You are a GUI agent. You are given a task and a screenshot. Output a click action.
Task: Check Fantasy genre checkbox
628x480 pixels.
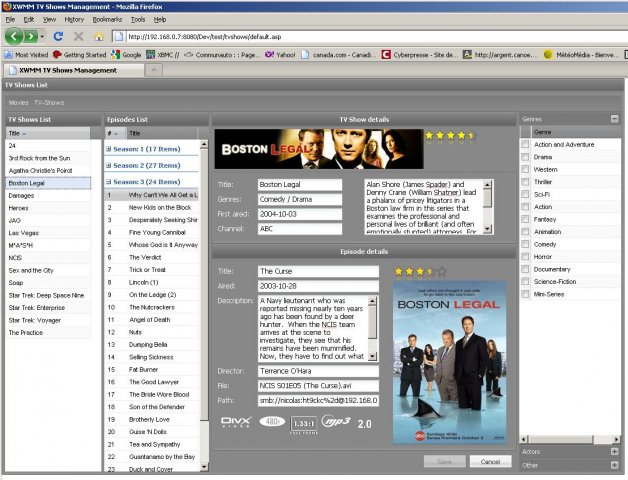coord(525,219)
